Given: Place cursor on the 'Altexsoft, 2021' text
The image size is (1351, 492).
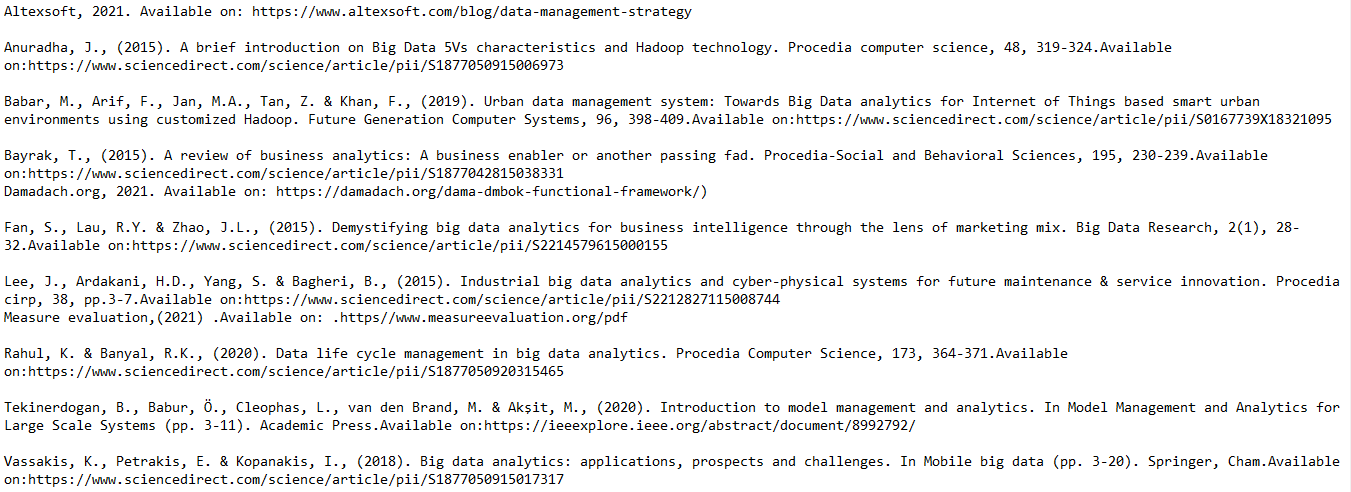Looking at the screenshot, I should click(x=64, y=12).
